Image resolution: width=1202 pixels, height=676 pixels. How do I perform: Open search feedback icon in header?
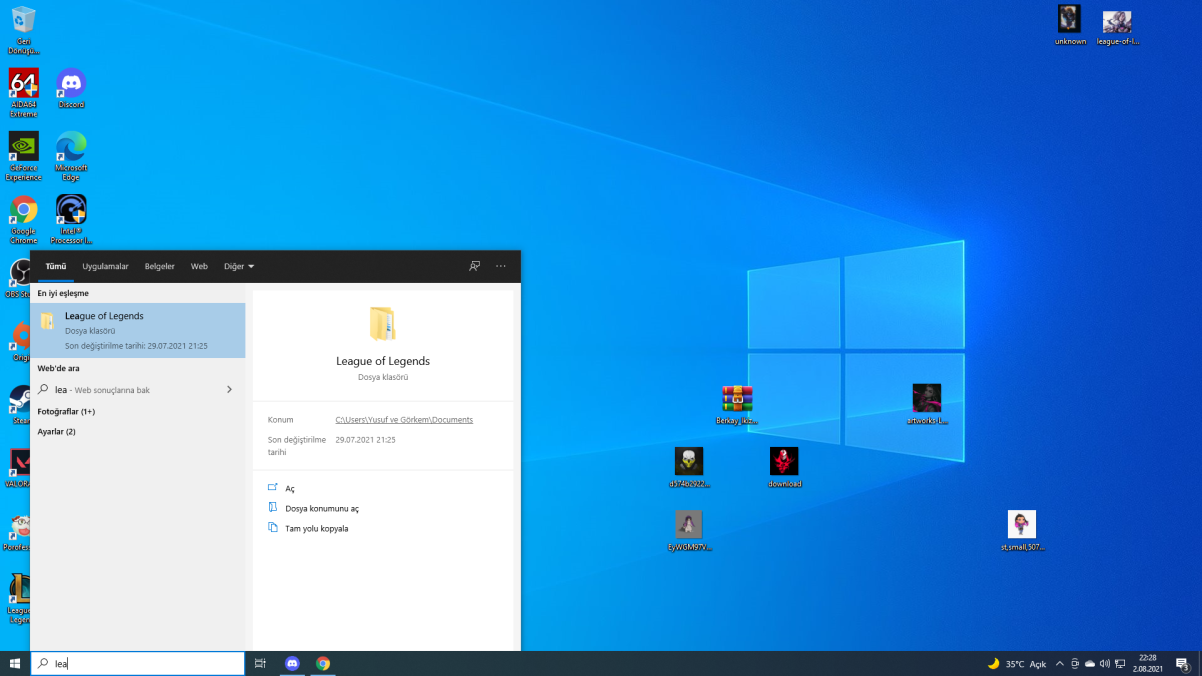tap(475, 266)
